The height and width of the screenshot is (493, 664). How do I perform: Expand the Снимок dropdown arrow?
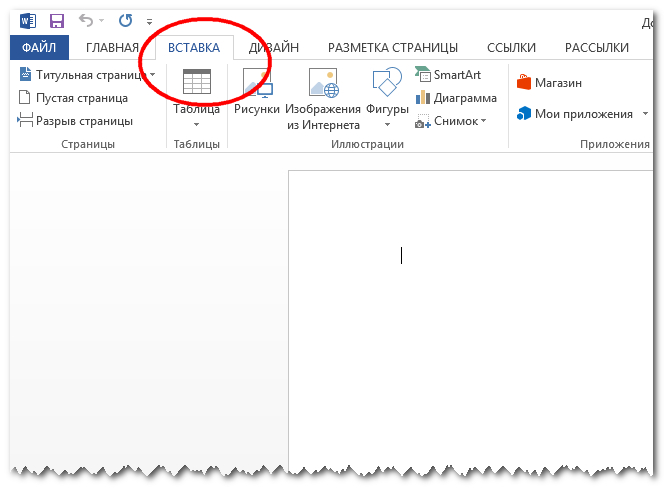483,121
